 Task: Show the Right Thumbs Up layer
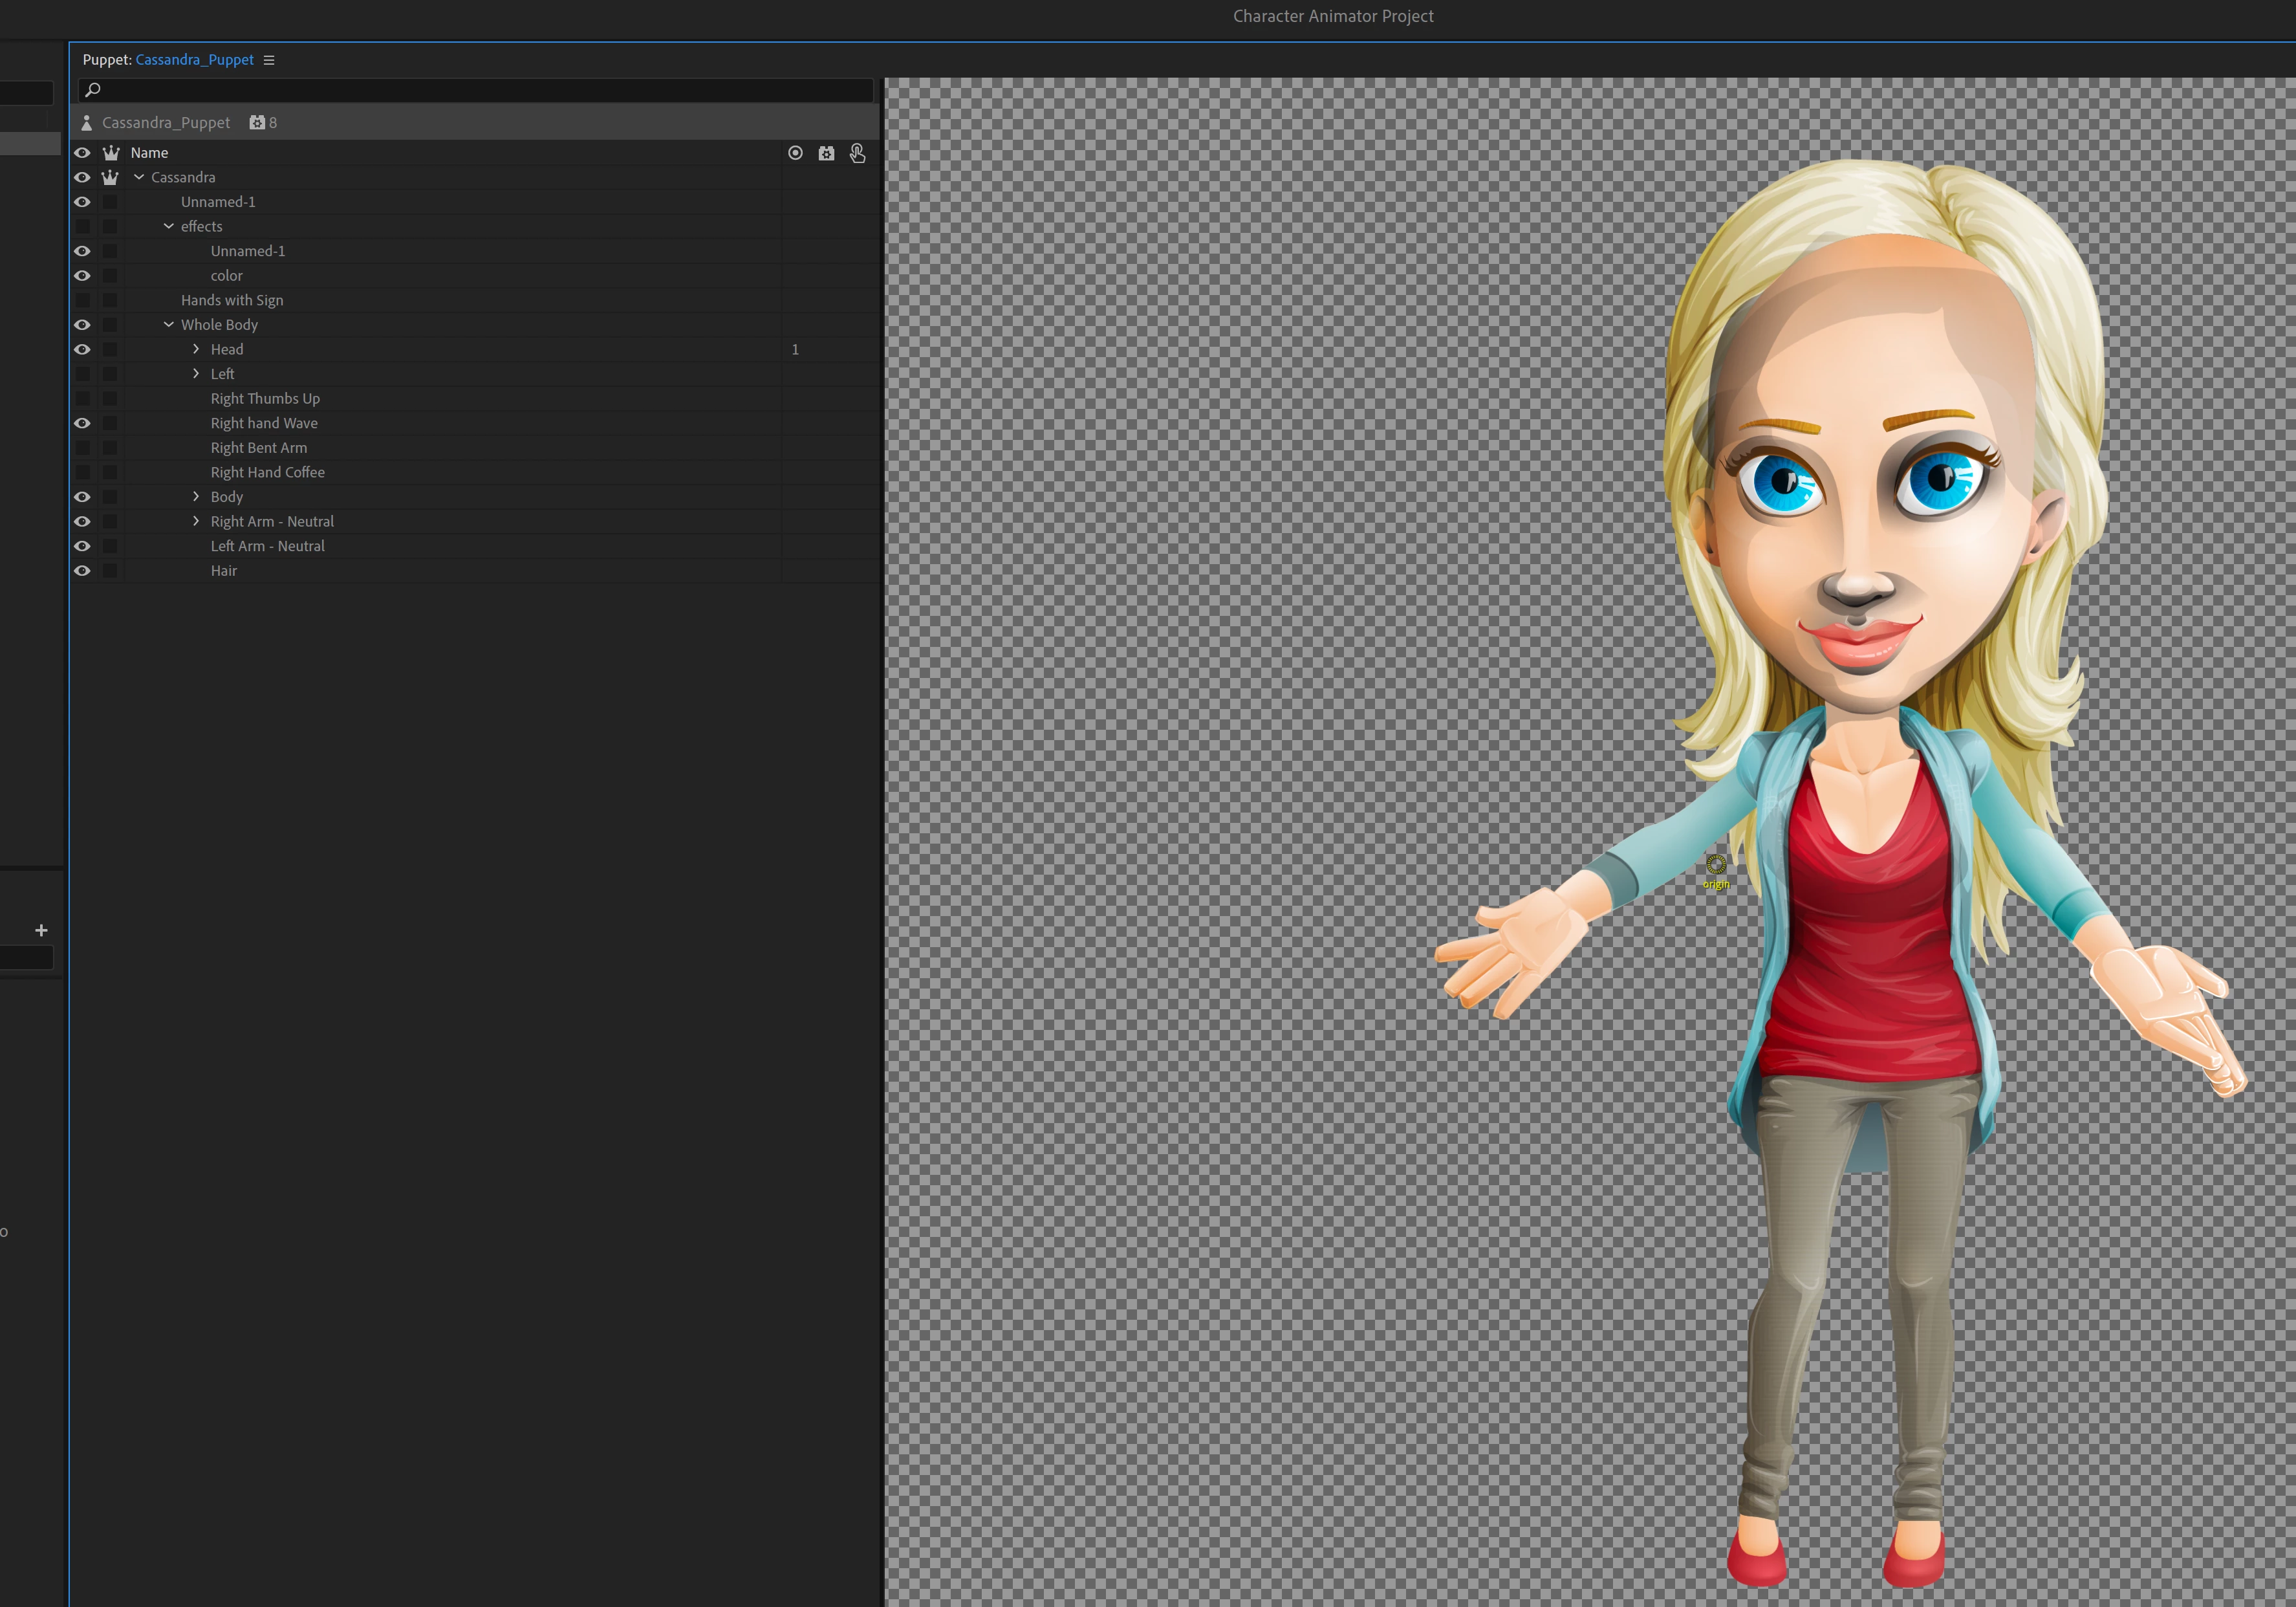point(82,399)
